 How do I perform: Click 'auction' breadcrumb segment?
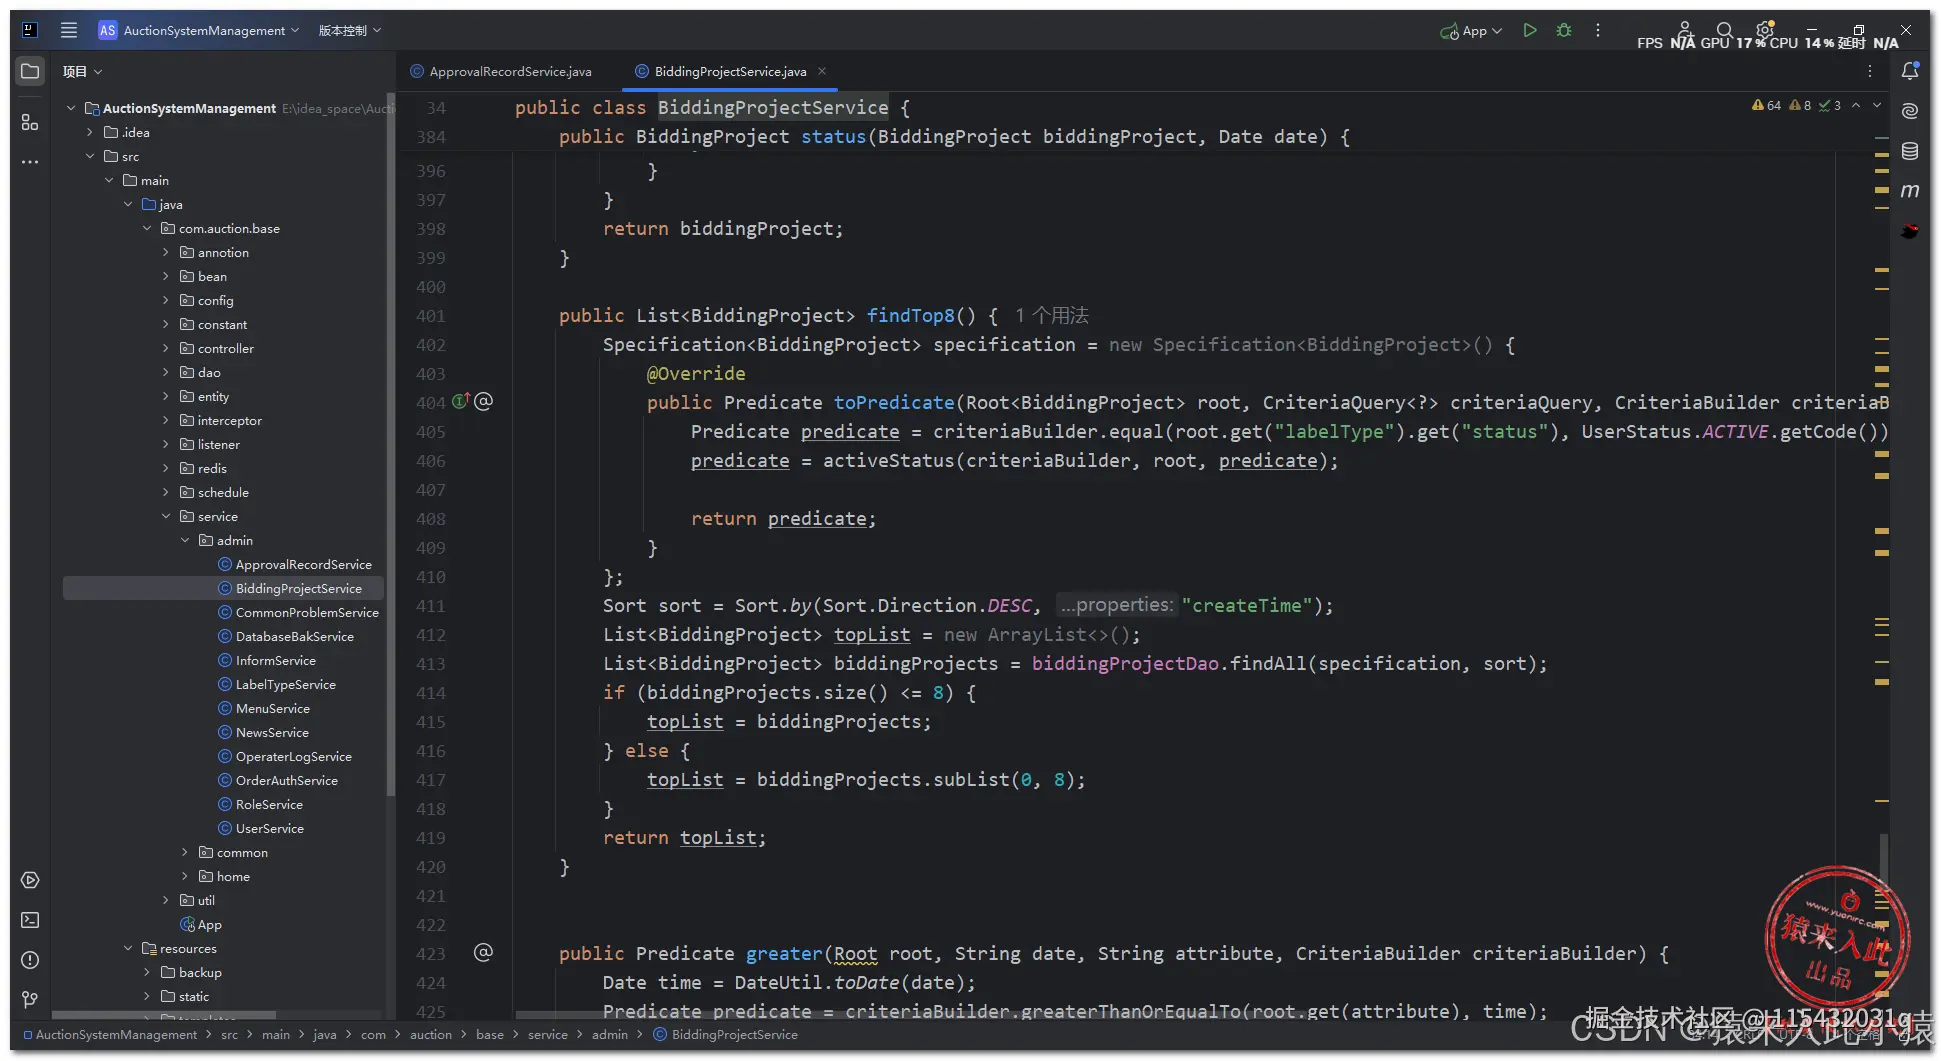[x=431, y=1034]
